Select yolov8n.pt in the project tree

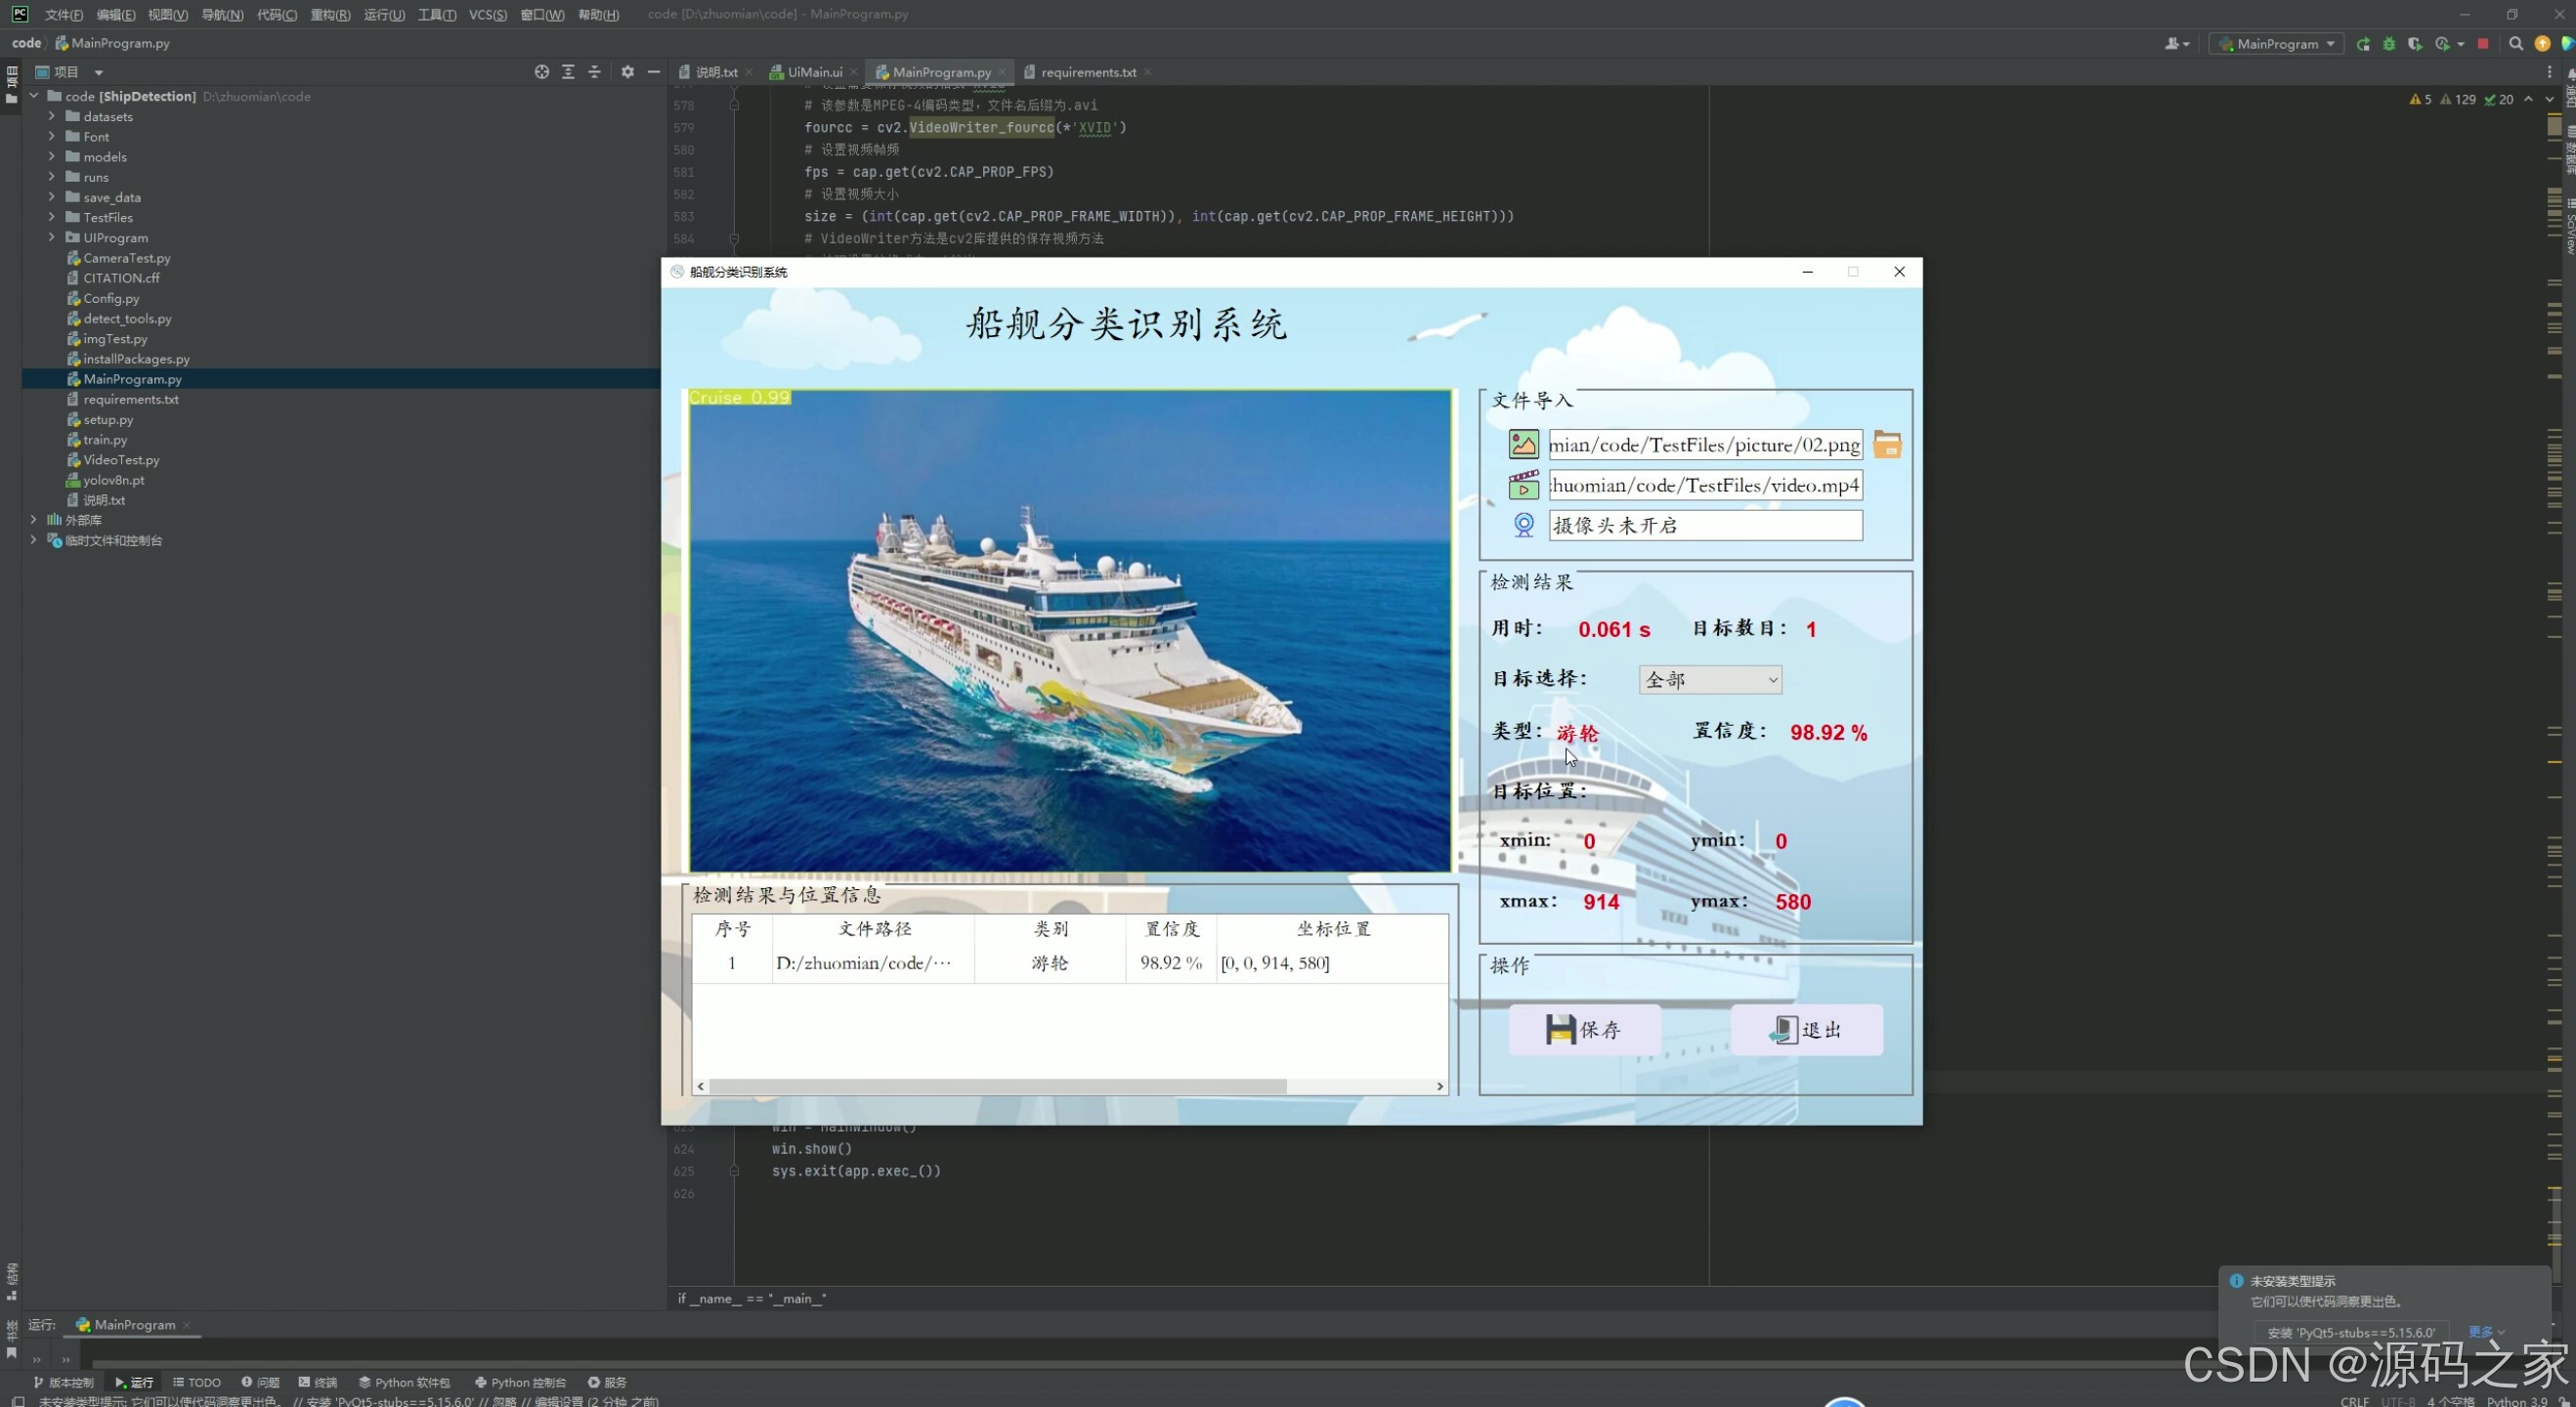[114, 480]
